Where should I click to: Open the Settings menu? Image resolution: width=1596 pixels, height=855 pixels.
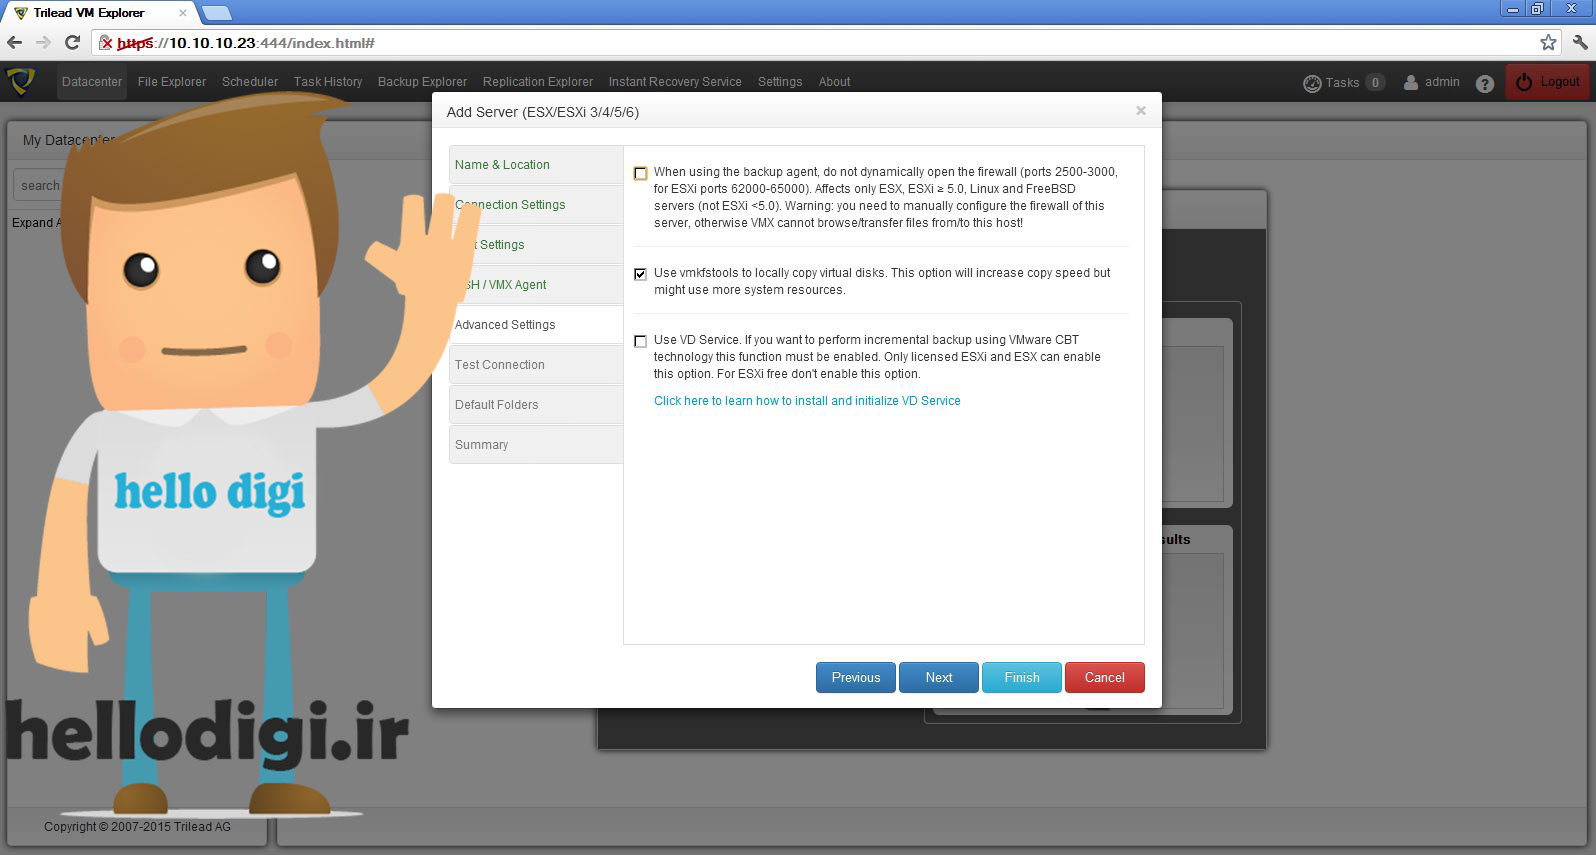point(780,82)
